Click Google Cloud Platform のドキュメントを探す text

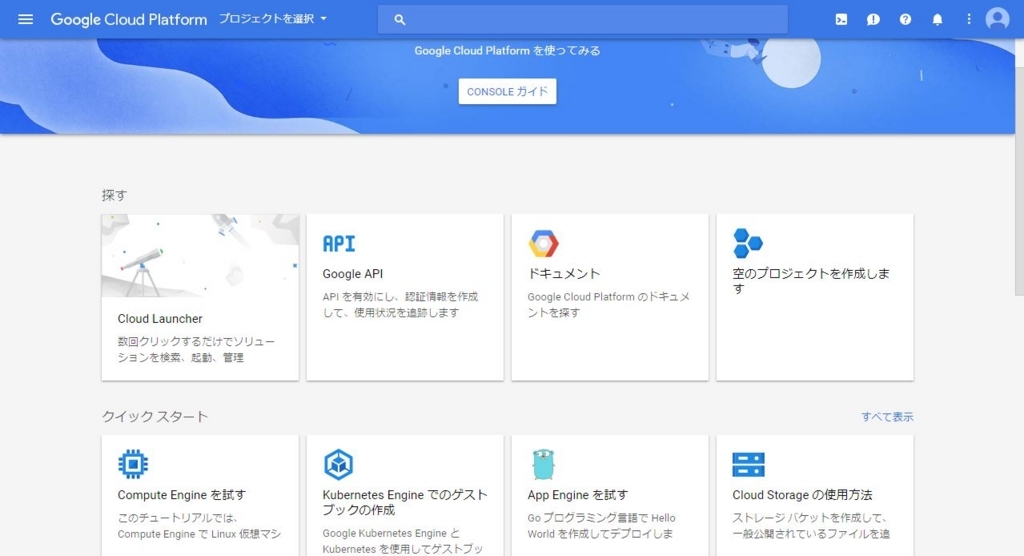609,304
